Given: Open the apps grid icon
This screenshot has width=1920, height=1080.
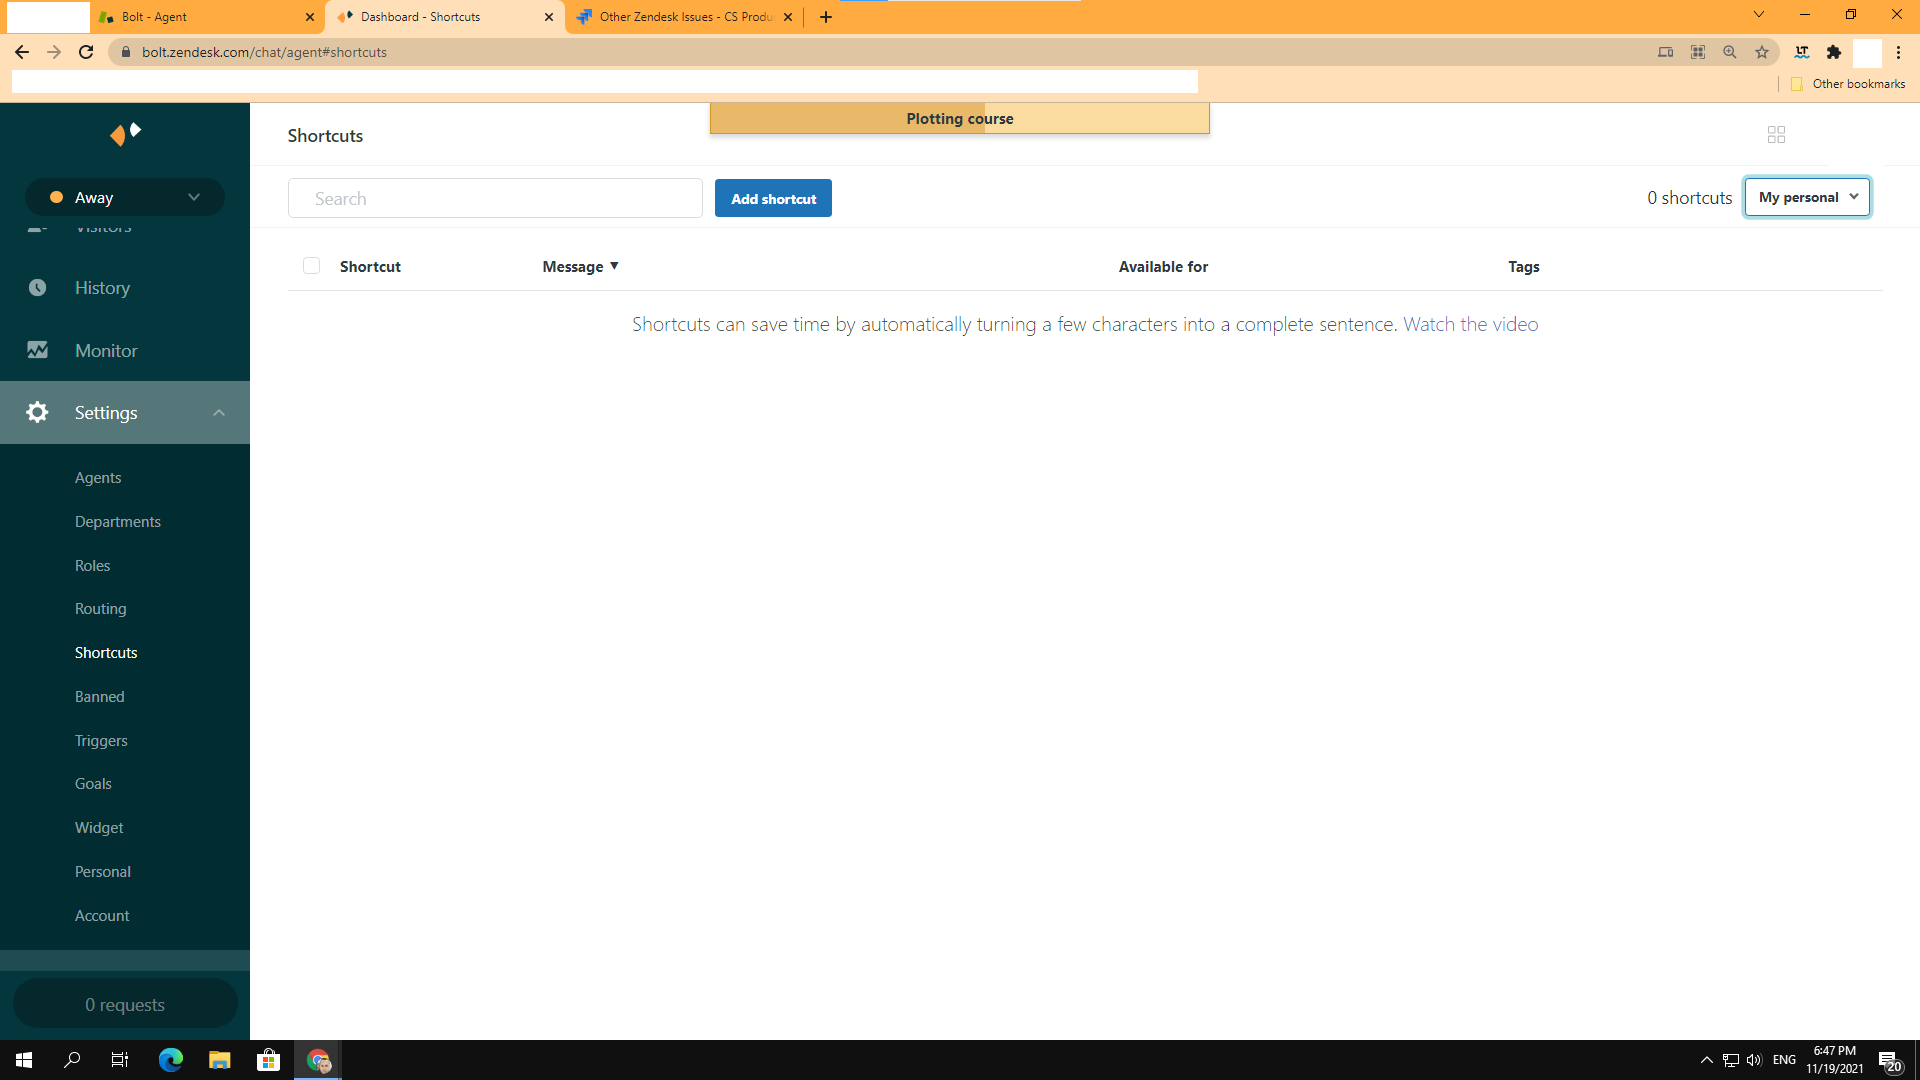Looking at the screenshot, I should point(1776,135).
